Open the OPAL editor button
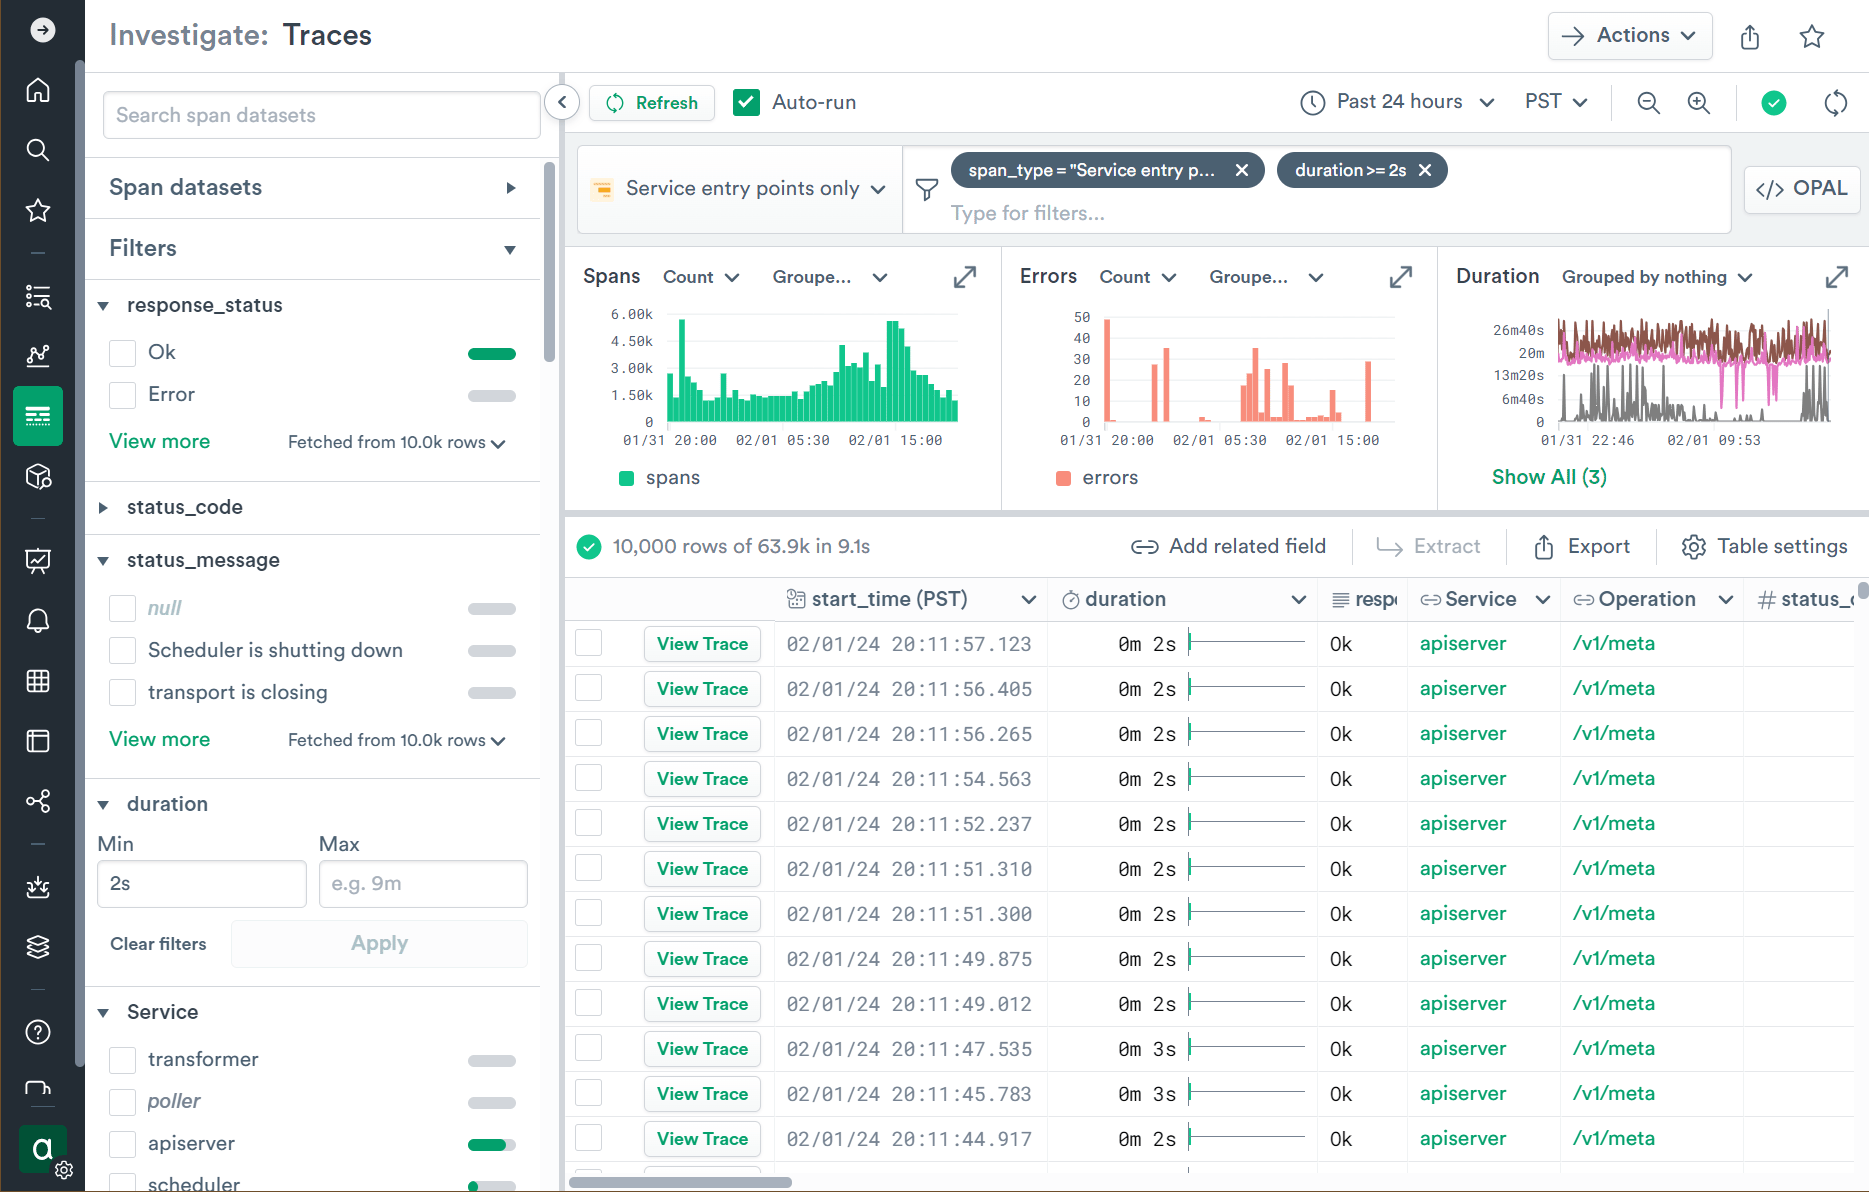1869x1192 pixels. tap(1802, 189)
